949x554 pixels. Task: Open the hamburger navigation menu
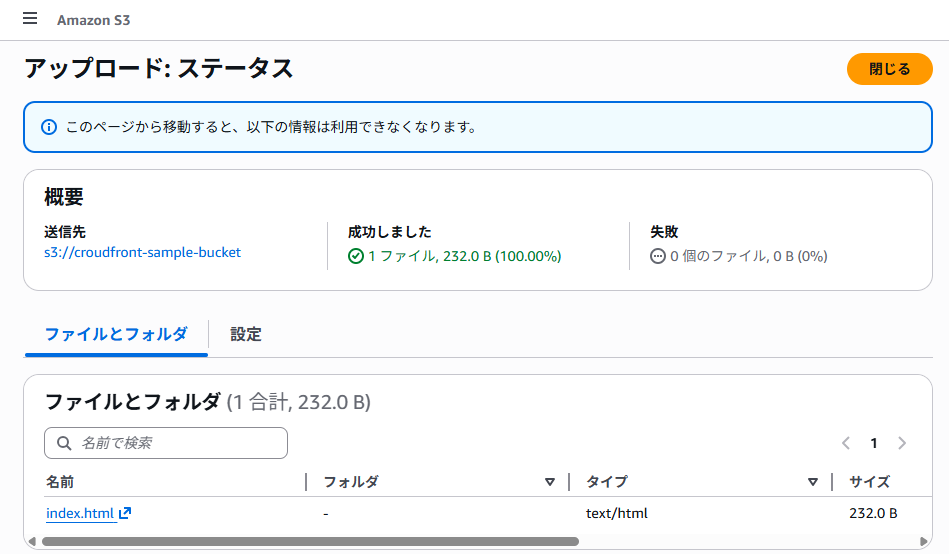(30, 19)
